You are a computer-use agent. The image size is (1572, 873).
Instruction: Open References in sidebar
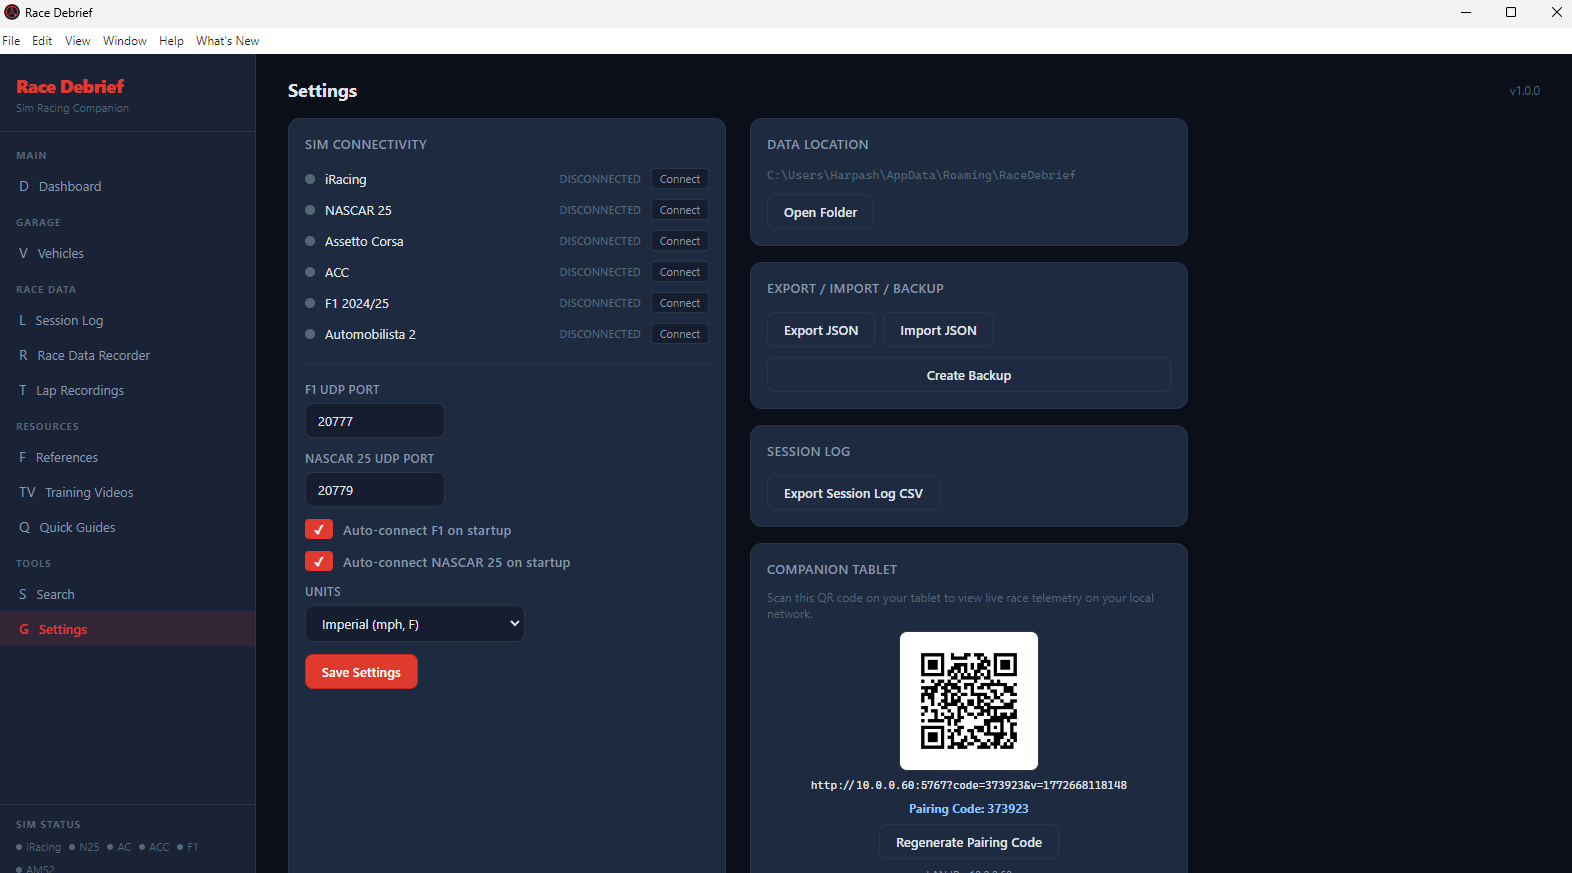pyautogui.click(x=127, y=457)
